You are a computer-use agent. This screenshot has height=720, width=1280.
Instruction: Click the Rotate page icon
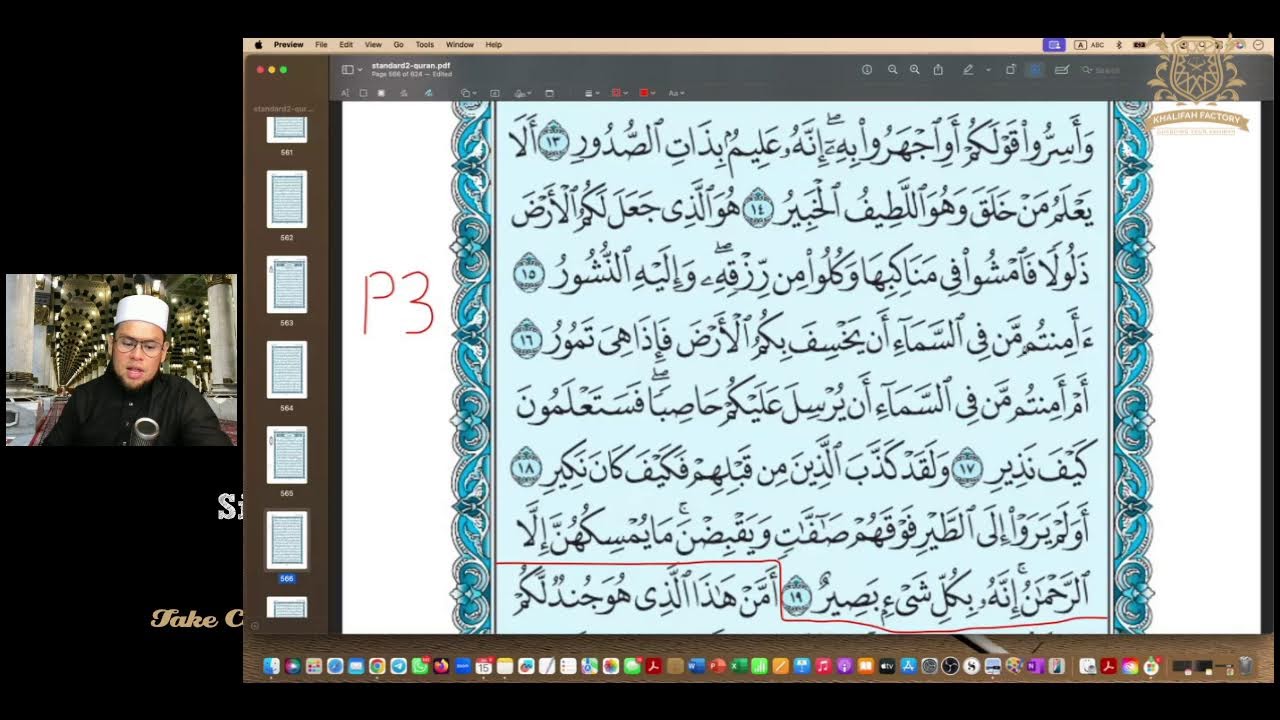pos(1010,70)
